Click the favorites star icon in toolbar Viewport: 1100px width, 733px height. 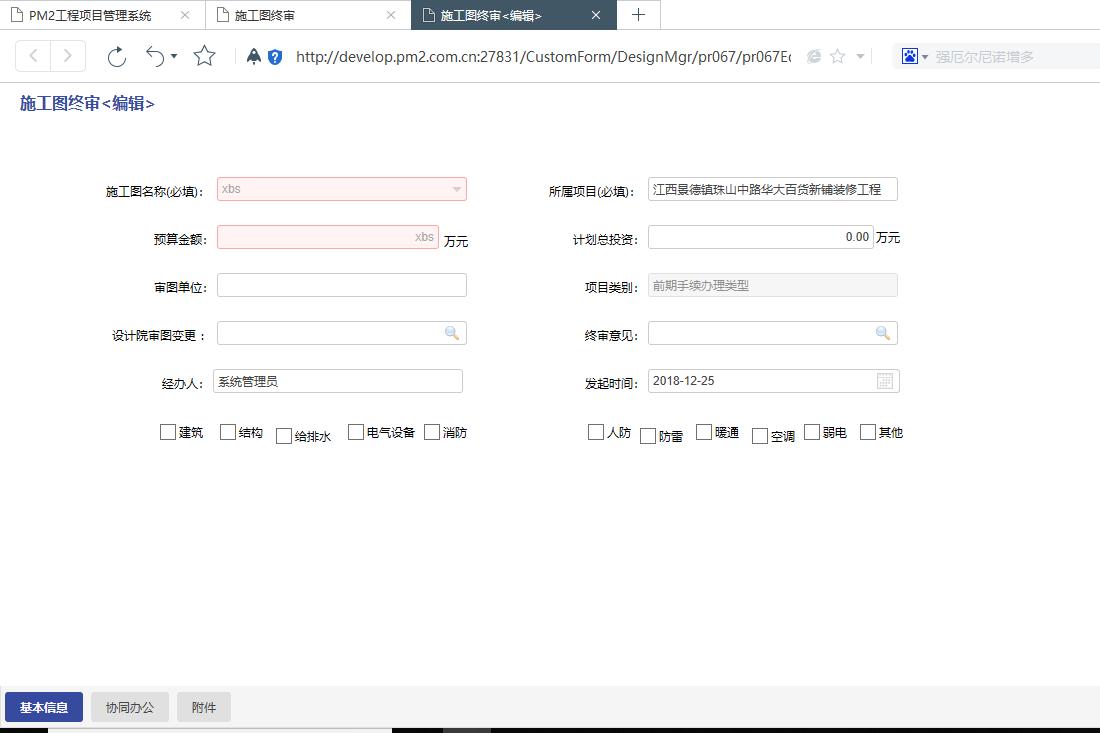(204, 57)
